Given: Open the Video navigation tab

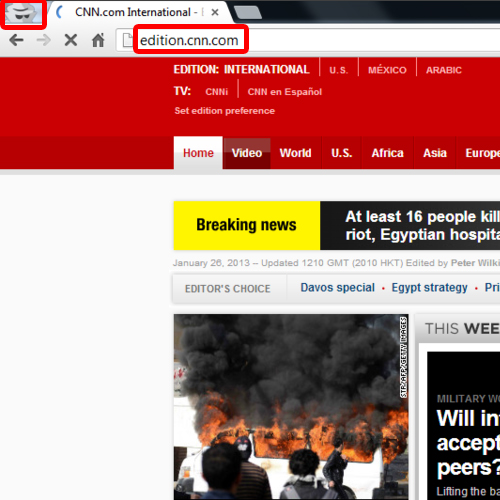Looking at the screenshot, I should pyautogui.click(x=247, y=153).
